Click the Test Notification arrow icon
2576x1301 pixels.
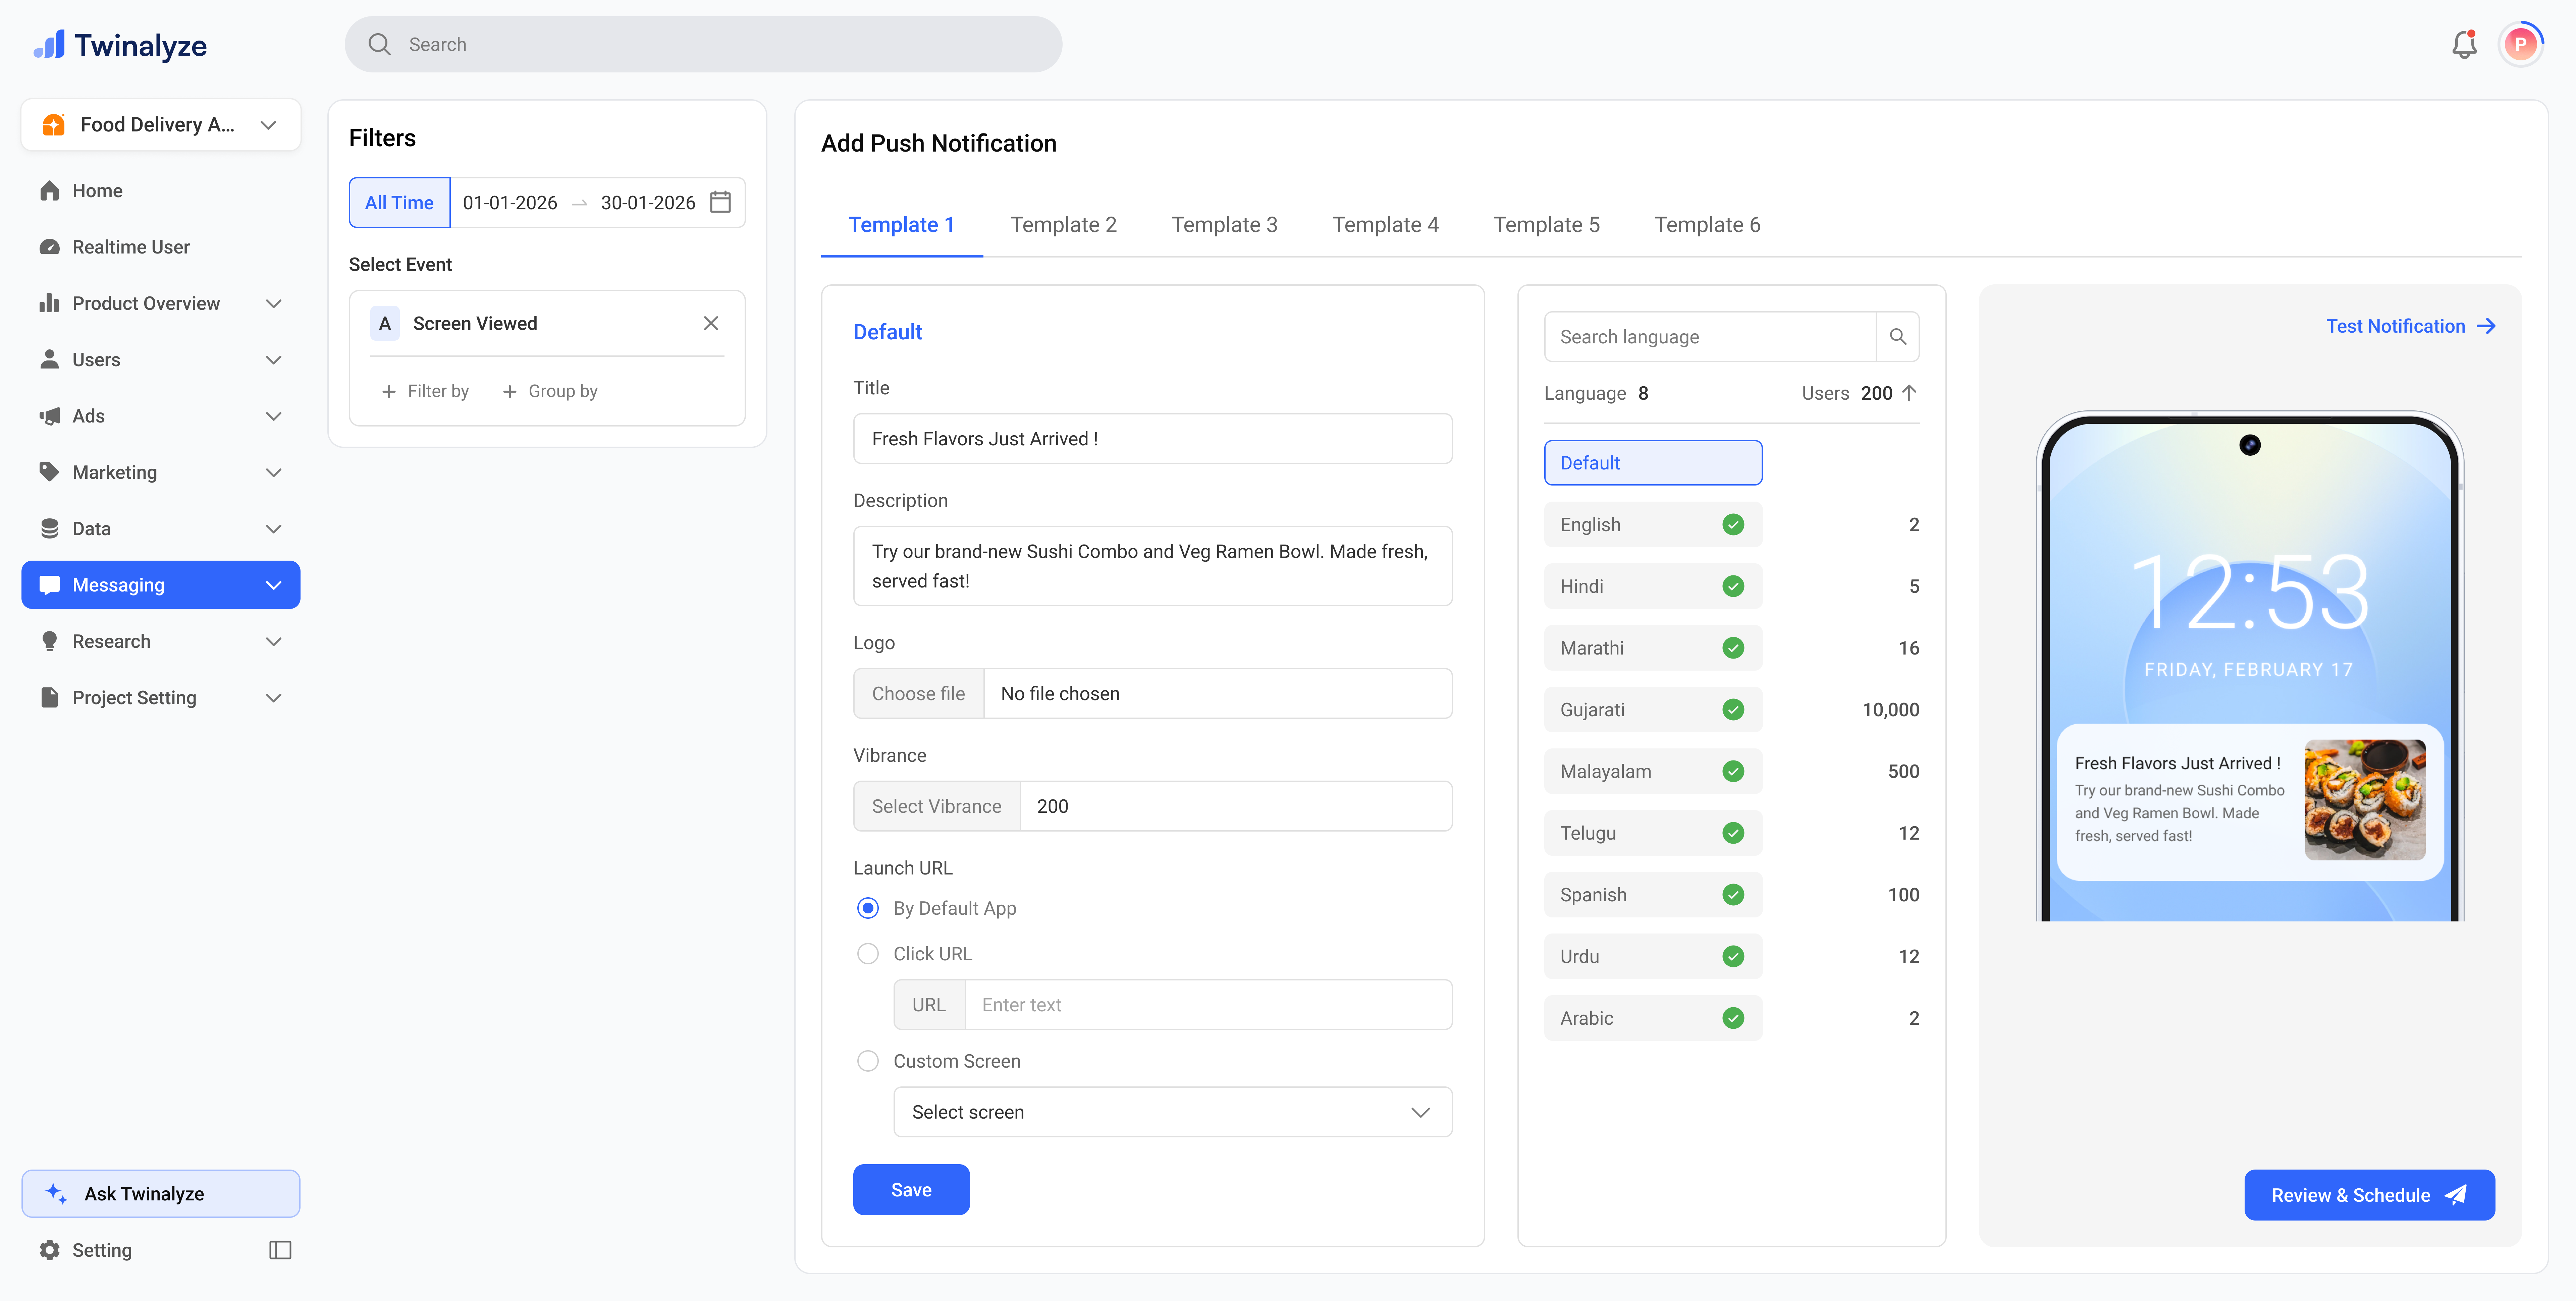pyautogui.click(x=2486, y=326)
